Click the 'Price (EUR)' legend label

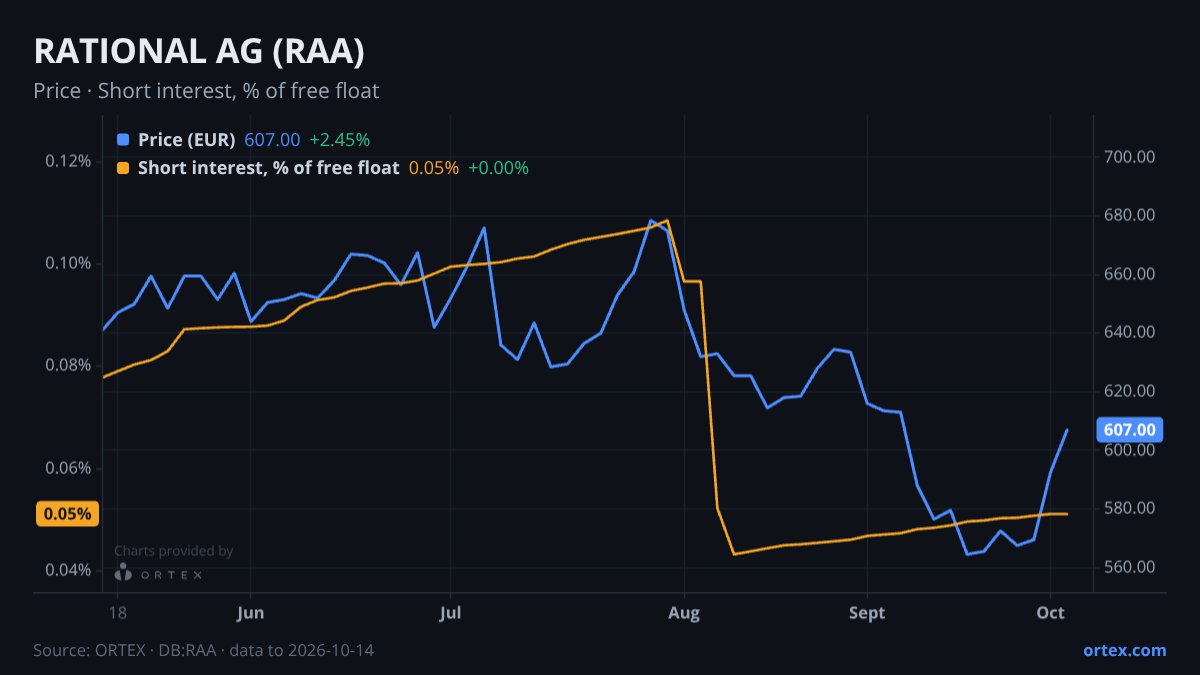tap(187, 140)
